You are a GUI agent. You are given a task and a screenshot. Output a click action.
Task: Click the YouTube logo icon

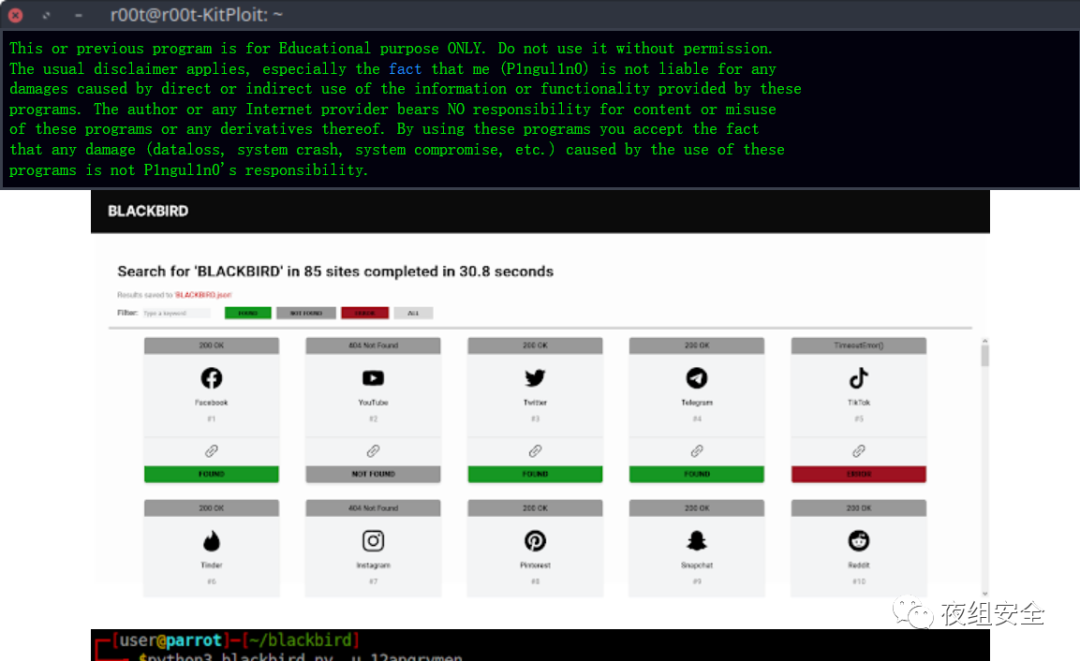373,378
